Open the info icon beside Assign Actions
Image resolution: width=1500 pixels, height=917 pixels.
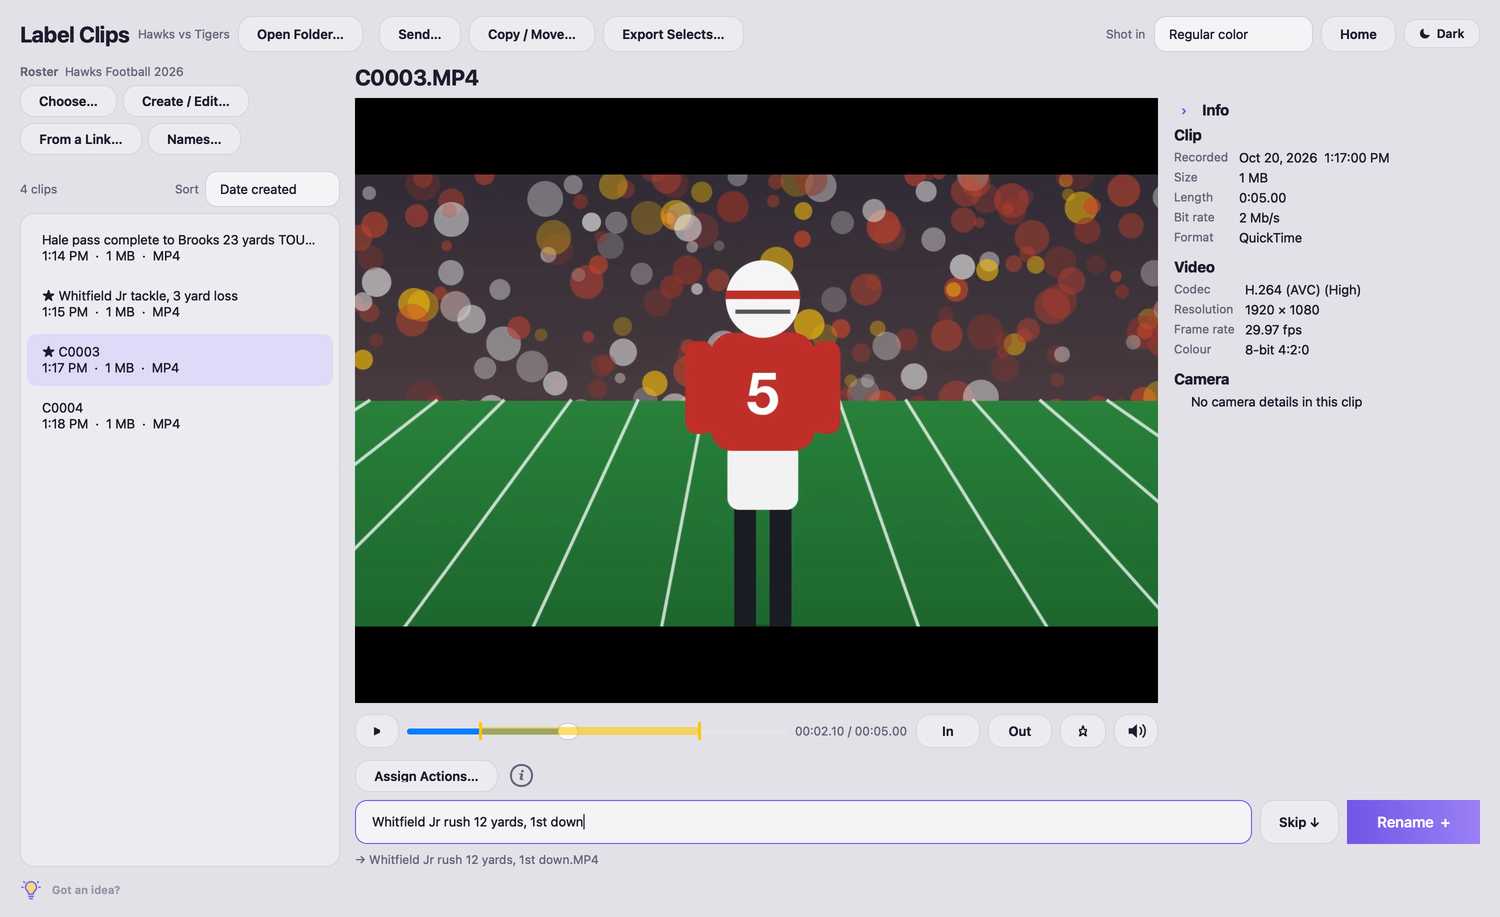521,776
